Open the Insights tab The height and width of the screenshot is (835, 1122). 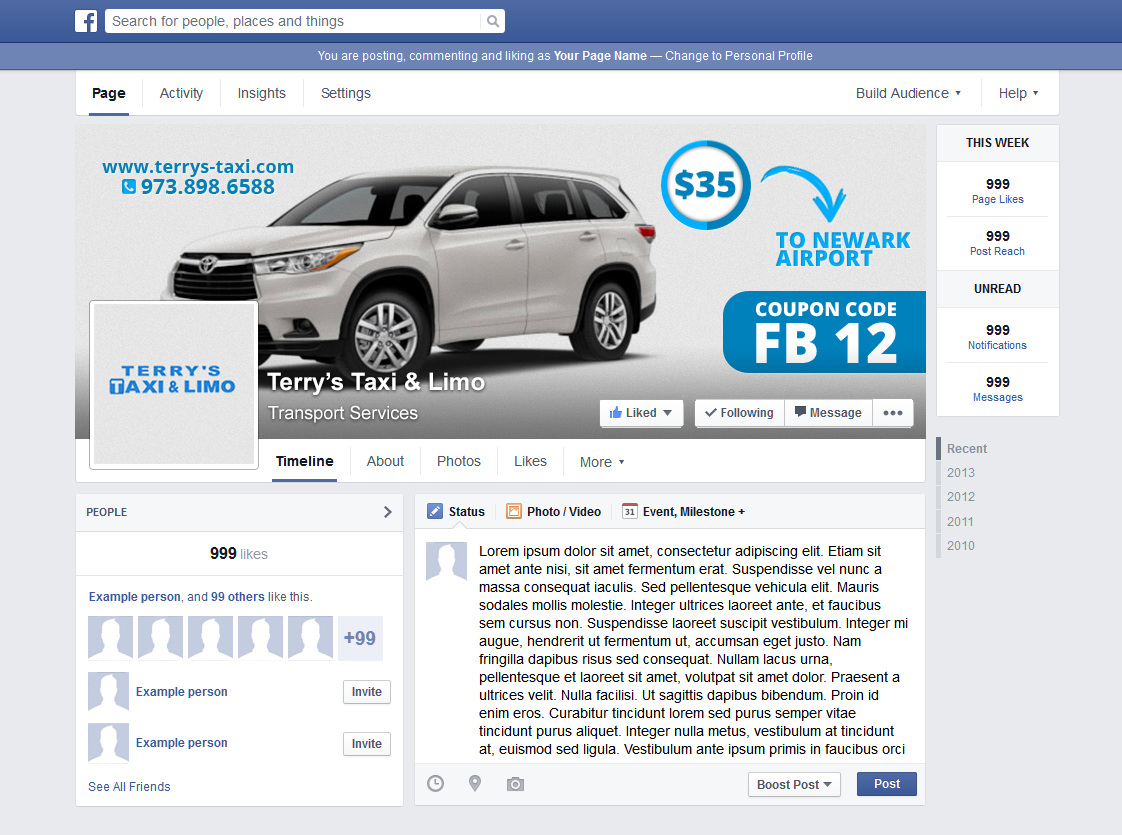click(x=261, y=93)
